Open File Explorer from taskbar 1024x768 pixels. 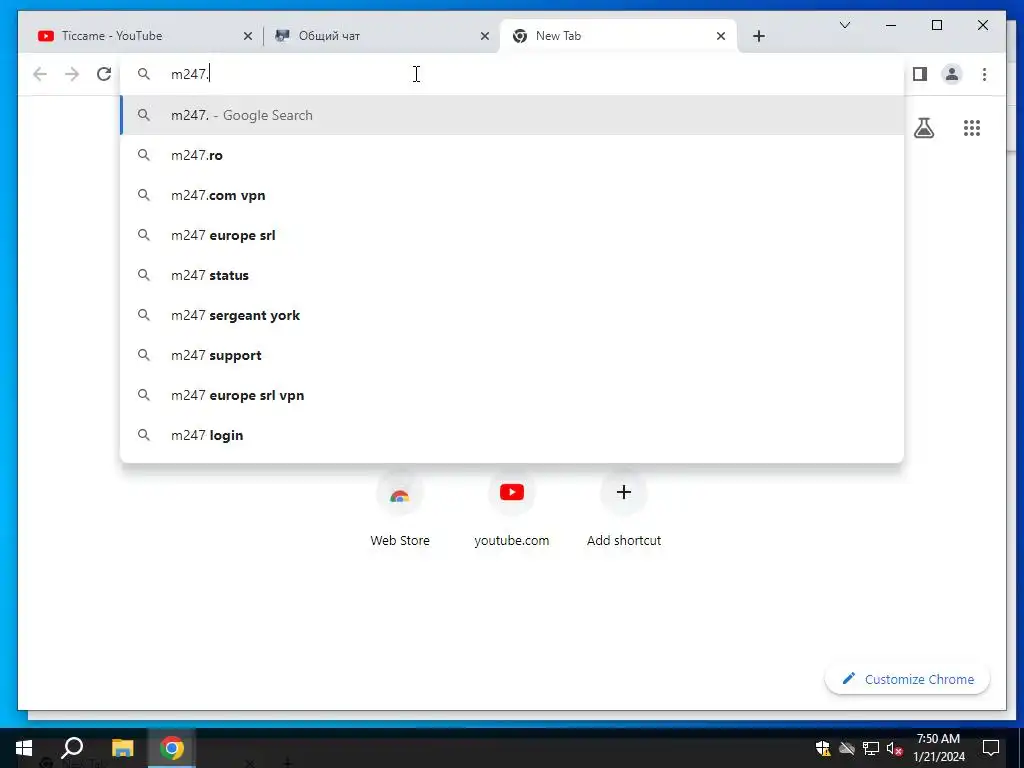122,748
